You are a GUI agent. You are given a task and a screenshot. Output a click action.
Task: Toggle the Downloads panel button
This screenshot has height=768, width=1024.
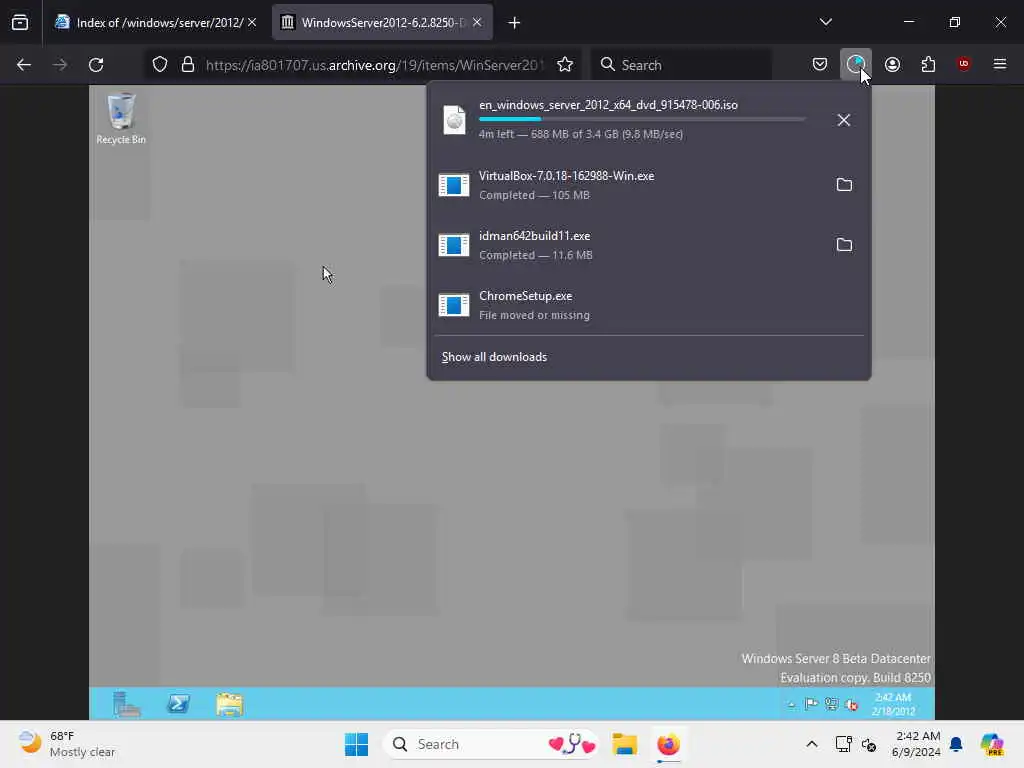[856, 64]
